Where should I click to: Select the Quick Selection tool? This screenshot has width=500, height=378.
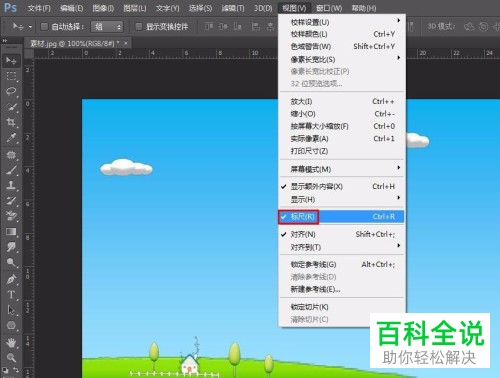point(11,107)
